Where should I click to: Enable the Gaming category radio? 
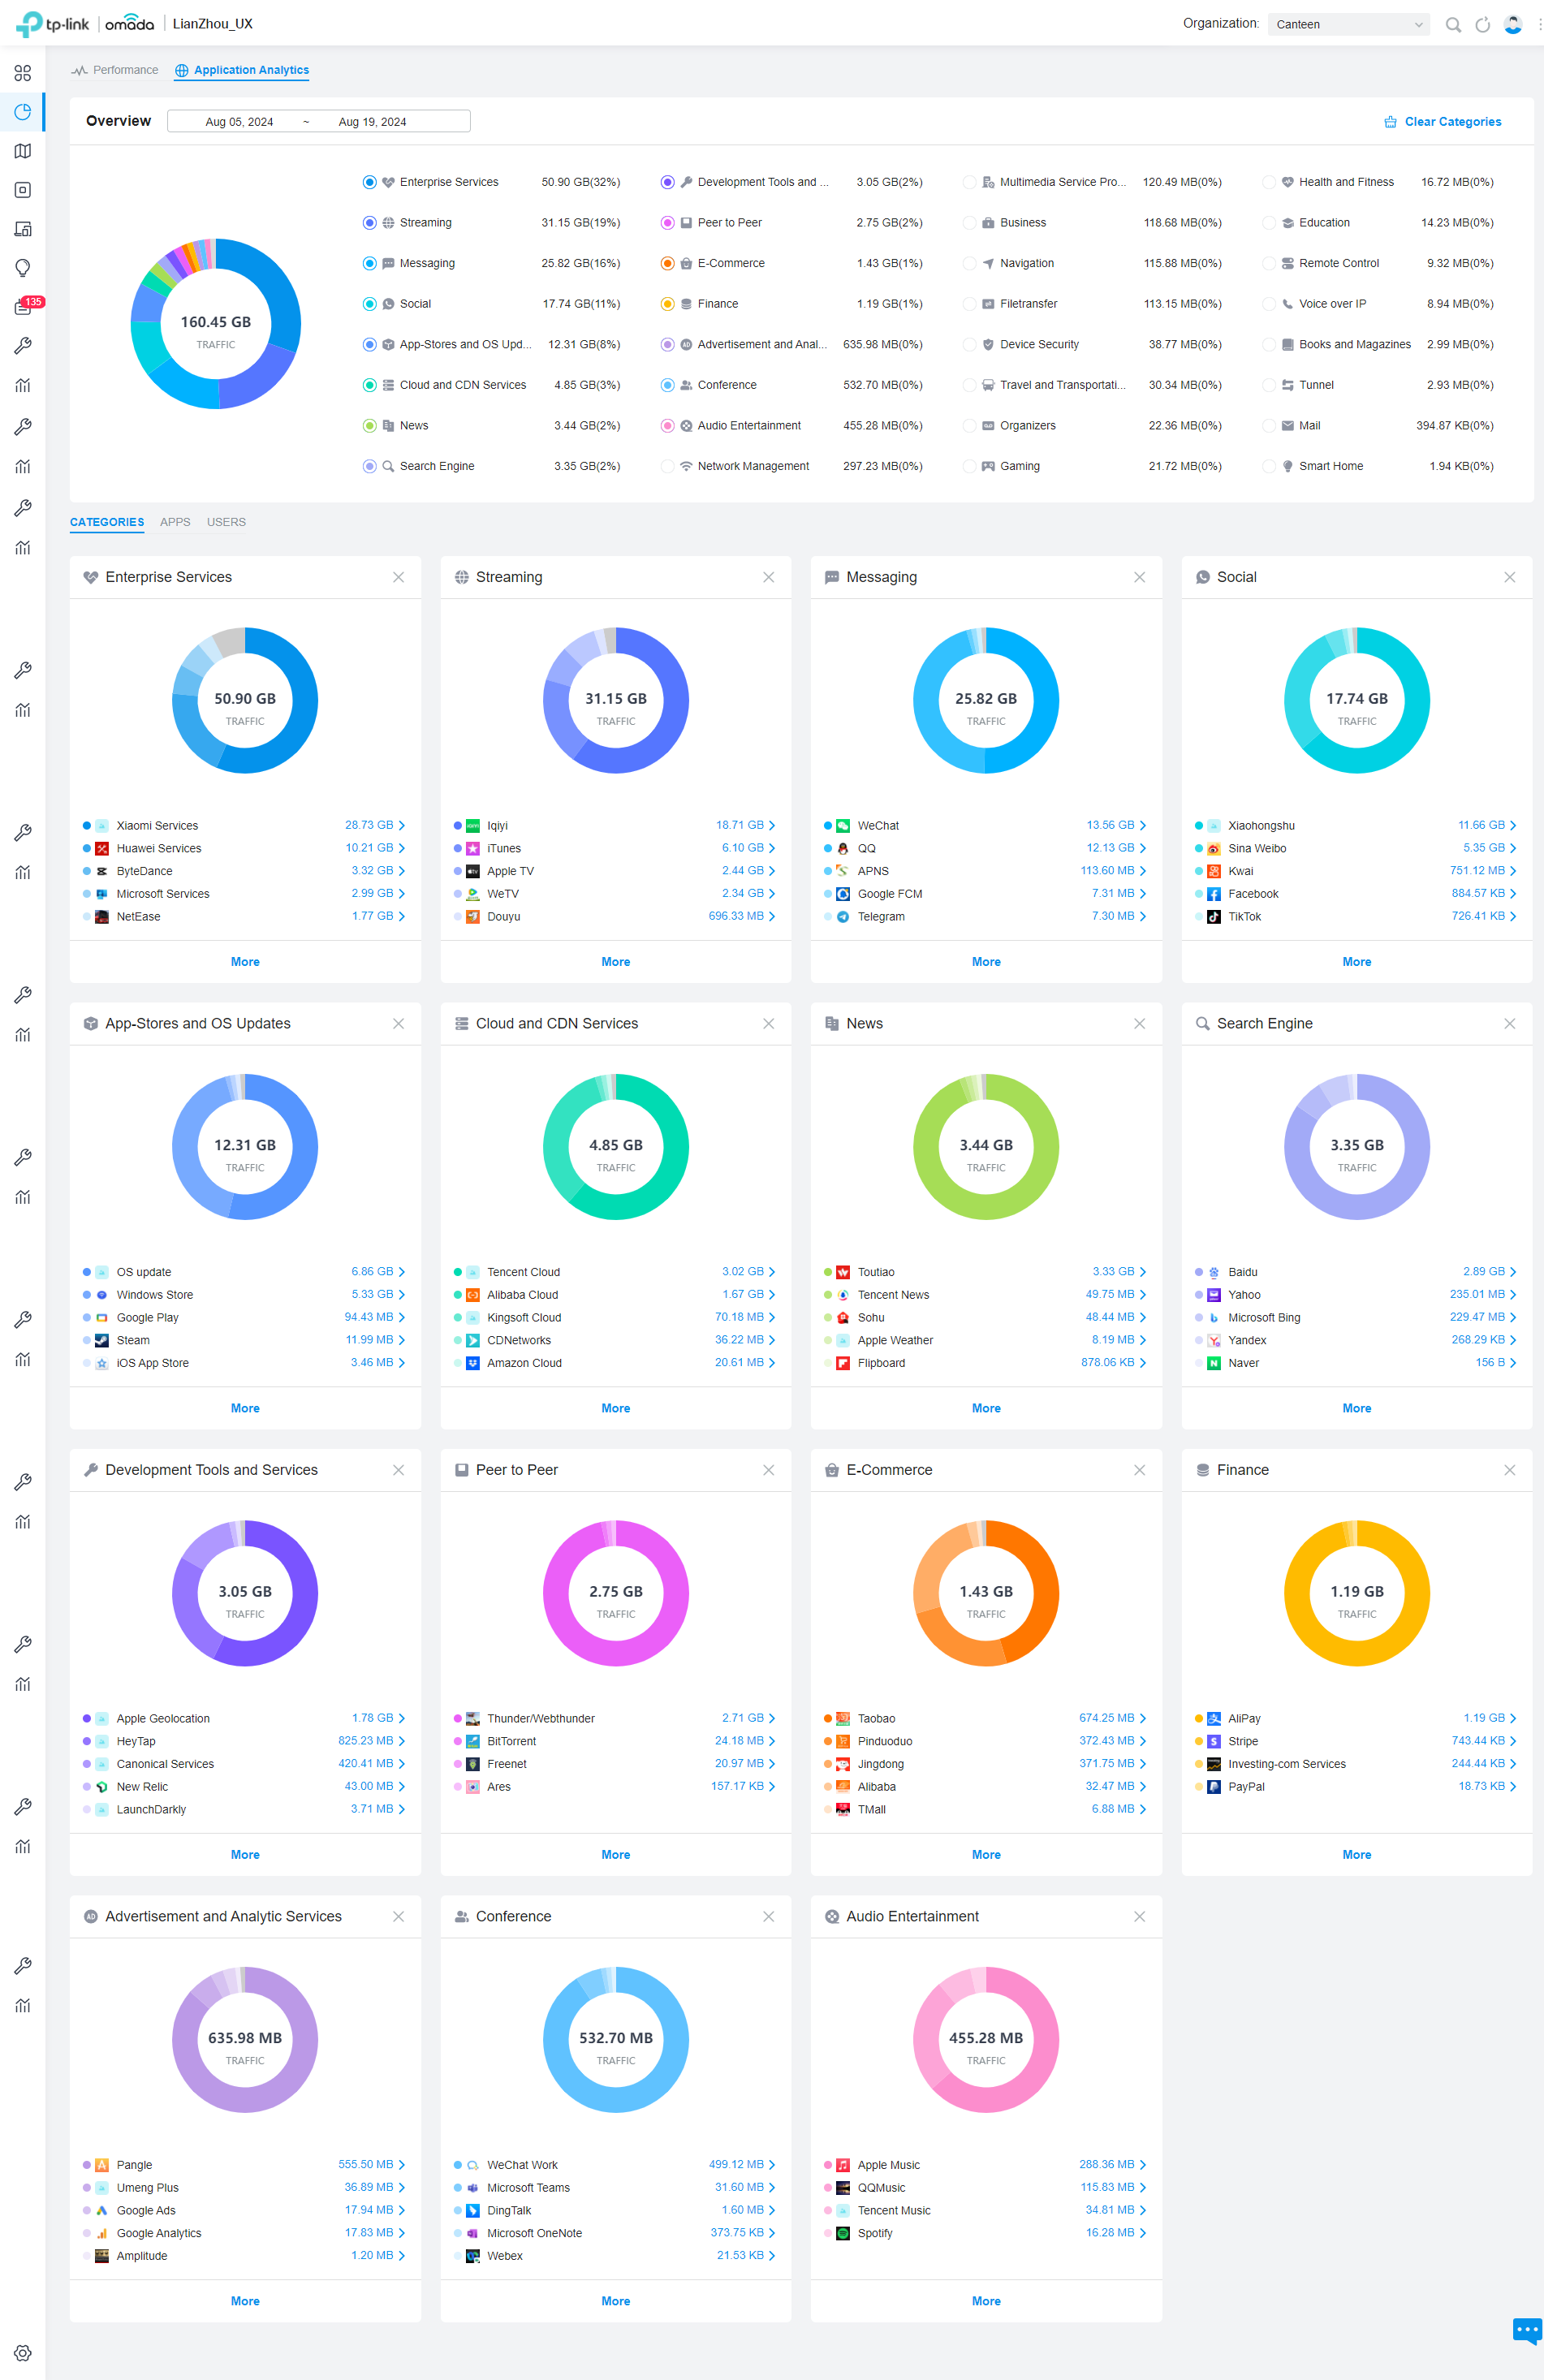pyautogui.click(x=969, y=466)
